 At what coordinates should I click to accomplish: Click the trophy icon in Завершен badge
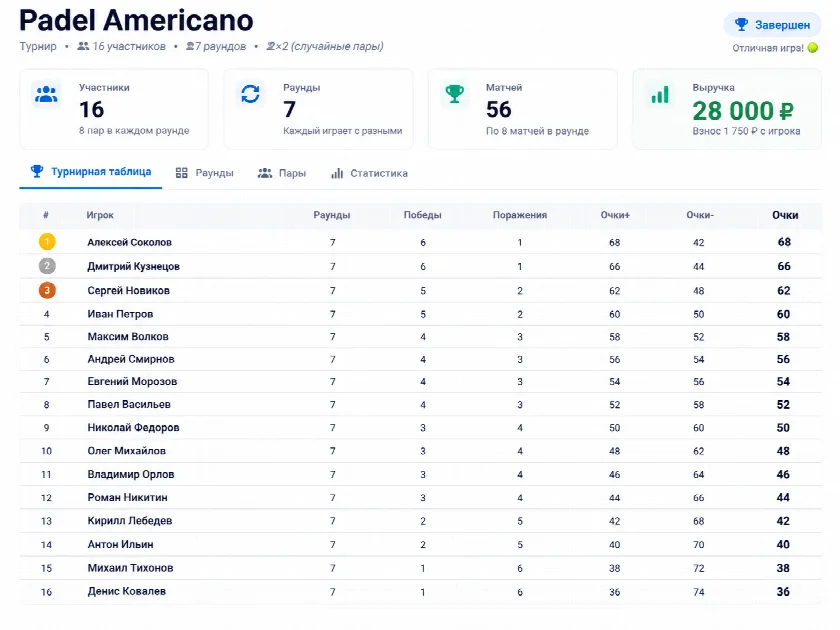click(x=741, y=25)
